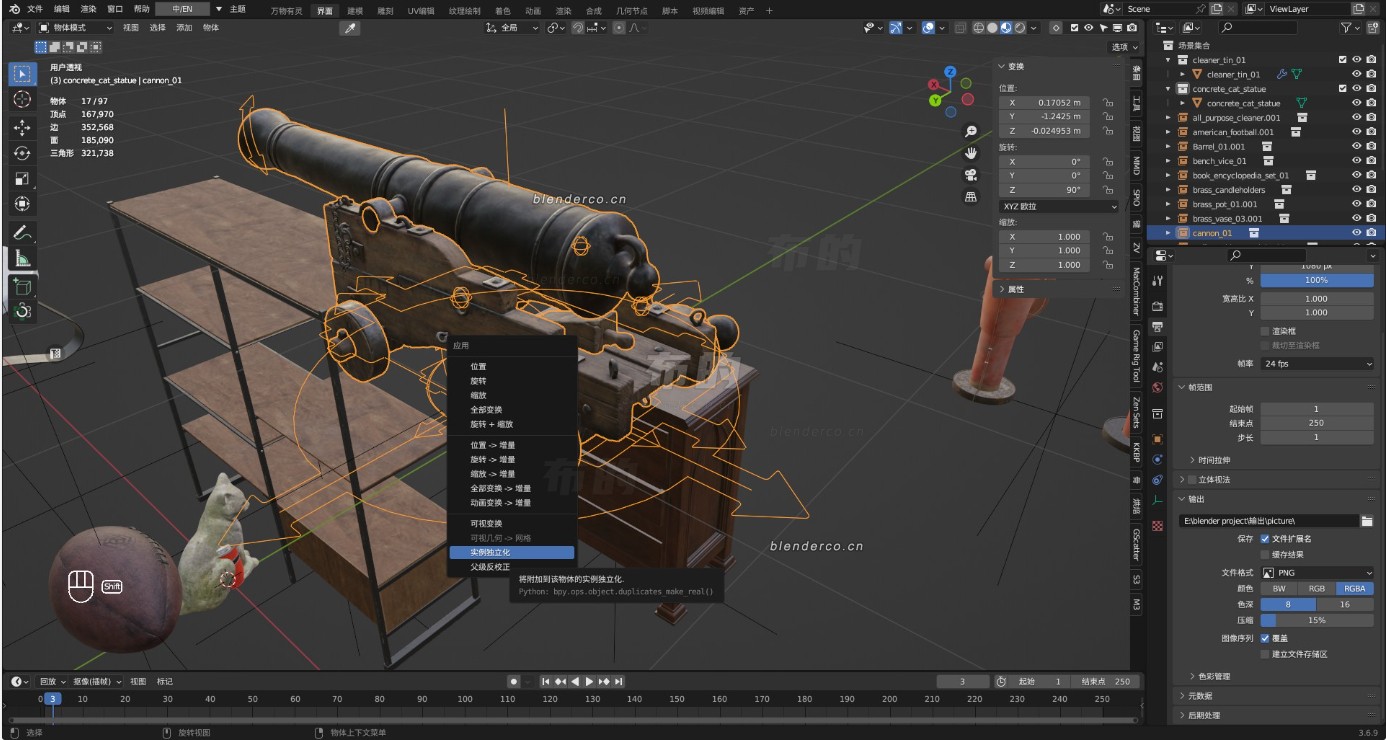Enable the 缓存结果 checkbox
The image size is (1386, 740).
coord(1265,554)
